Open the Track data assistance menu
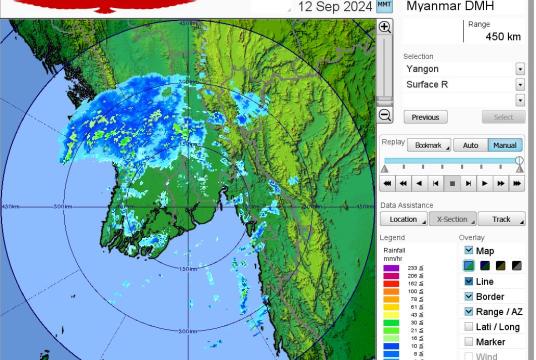536x360 pixels. tap(502, 219)
